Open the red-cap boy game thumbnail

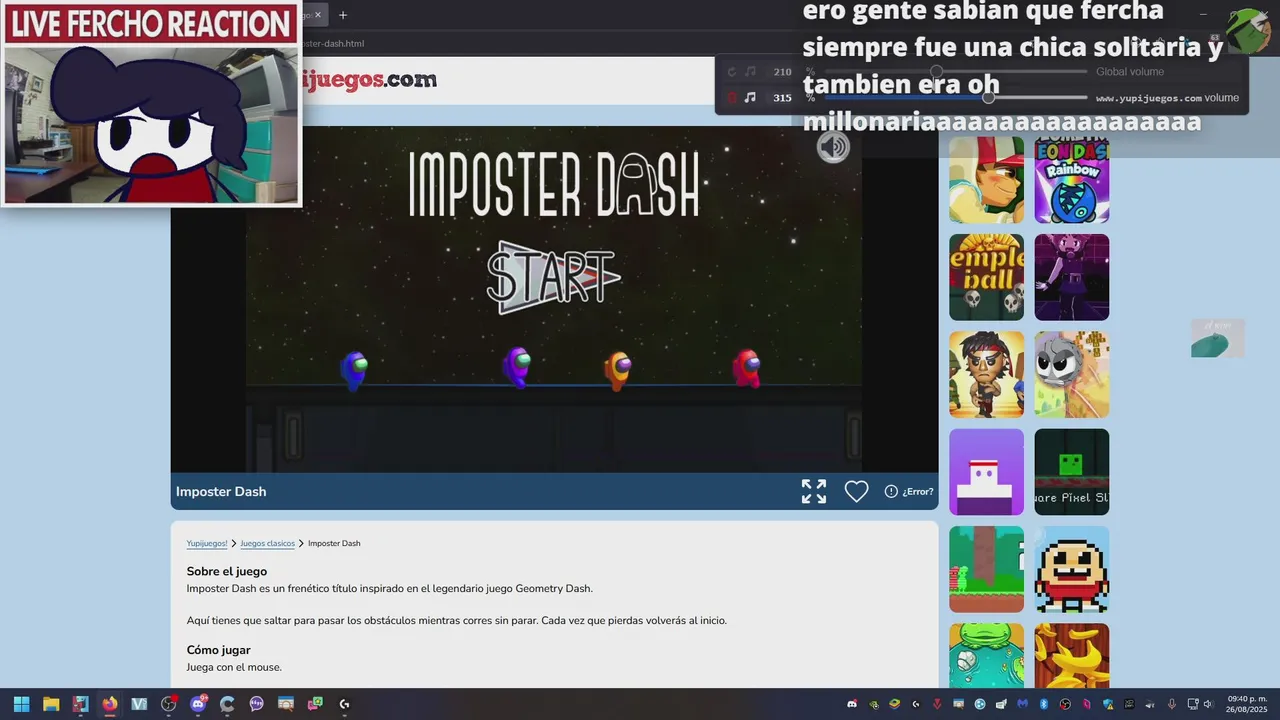987,180
